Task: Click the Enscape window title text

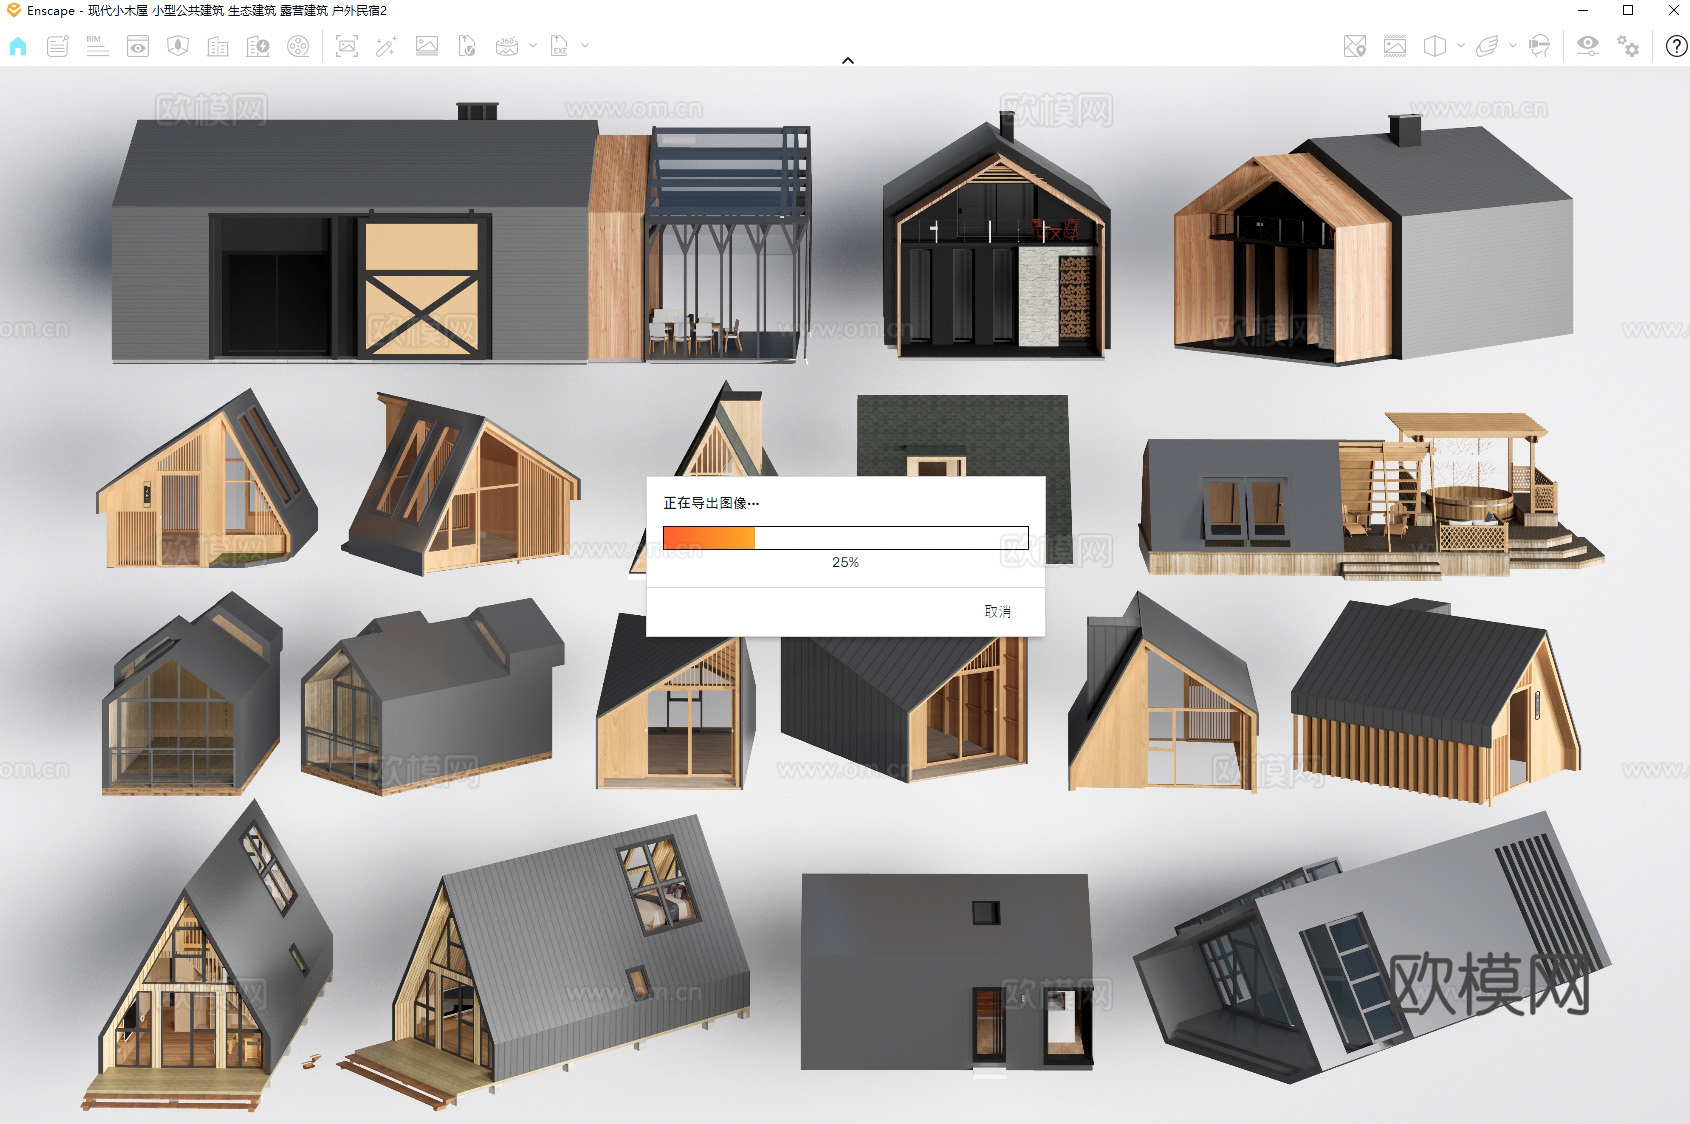Action: coord(207,11)
